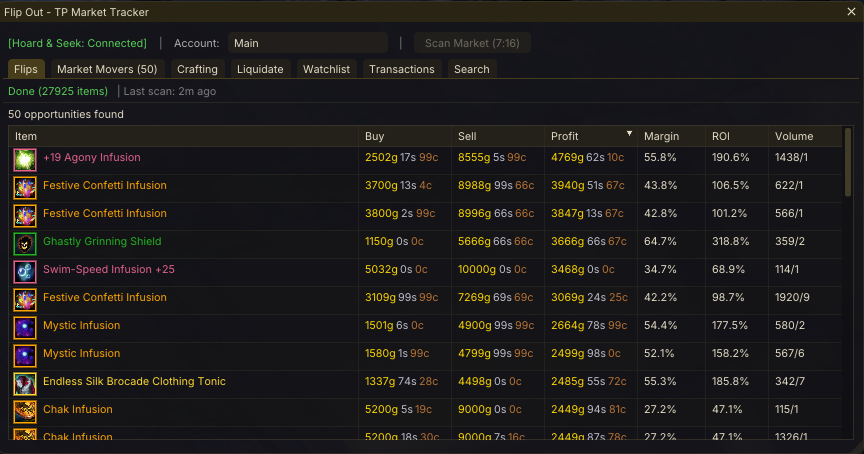Screen dimensions: 864x454
Task: Click buy price 2502g 17s 99c
Action: pyautogui.click(x=402, y=158)
